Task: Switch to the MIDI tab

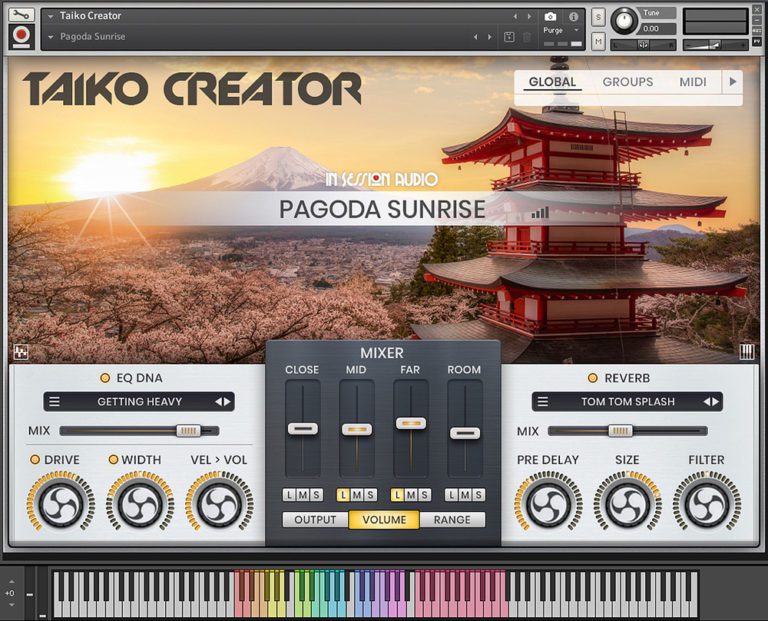Action: point(693,82)
